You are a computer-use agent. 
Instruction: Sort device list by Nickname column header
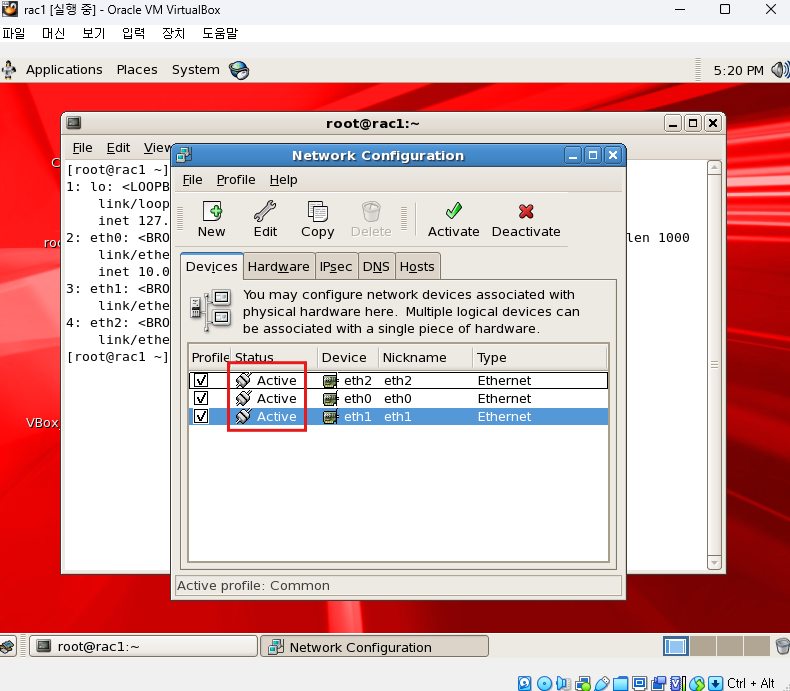coord(426,358)
